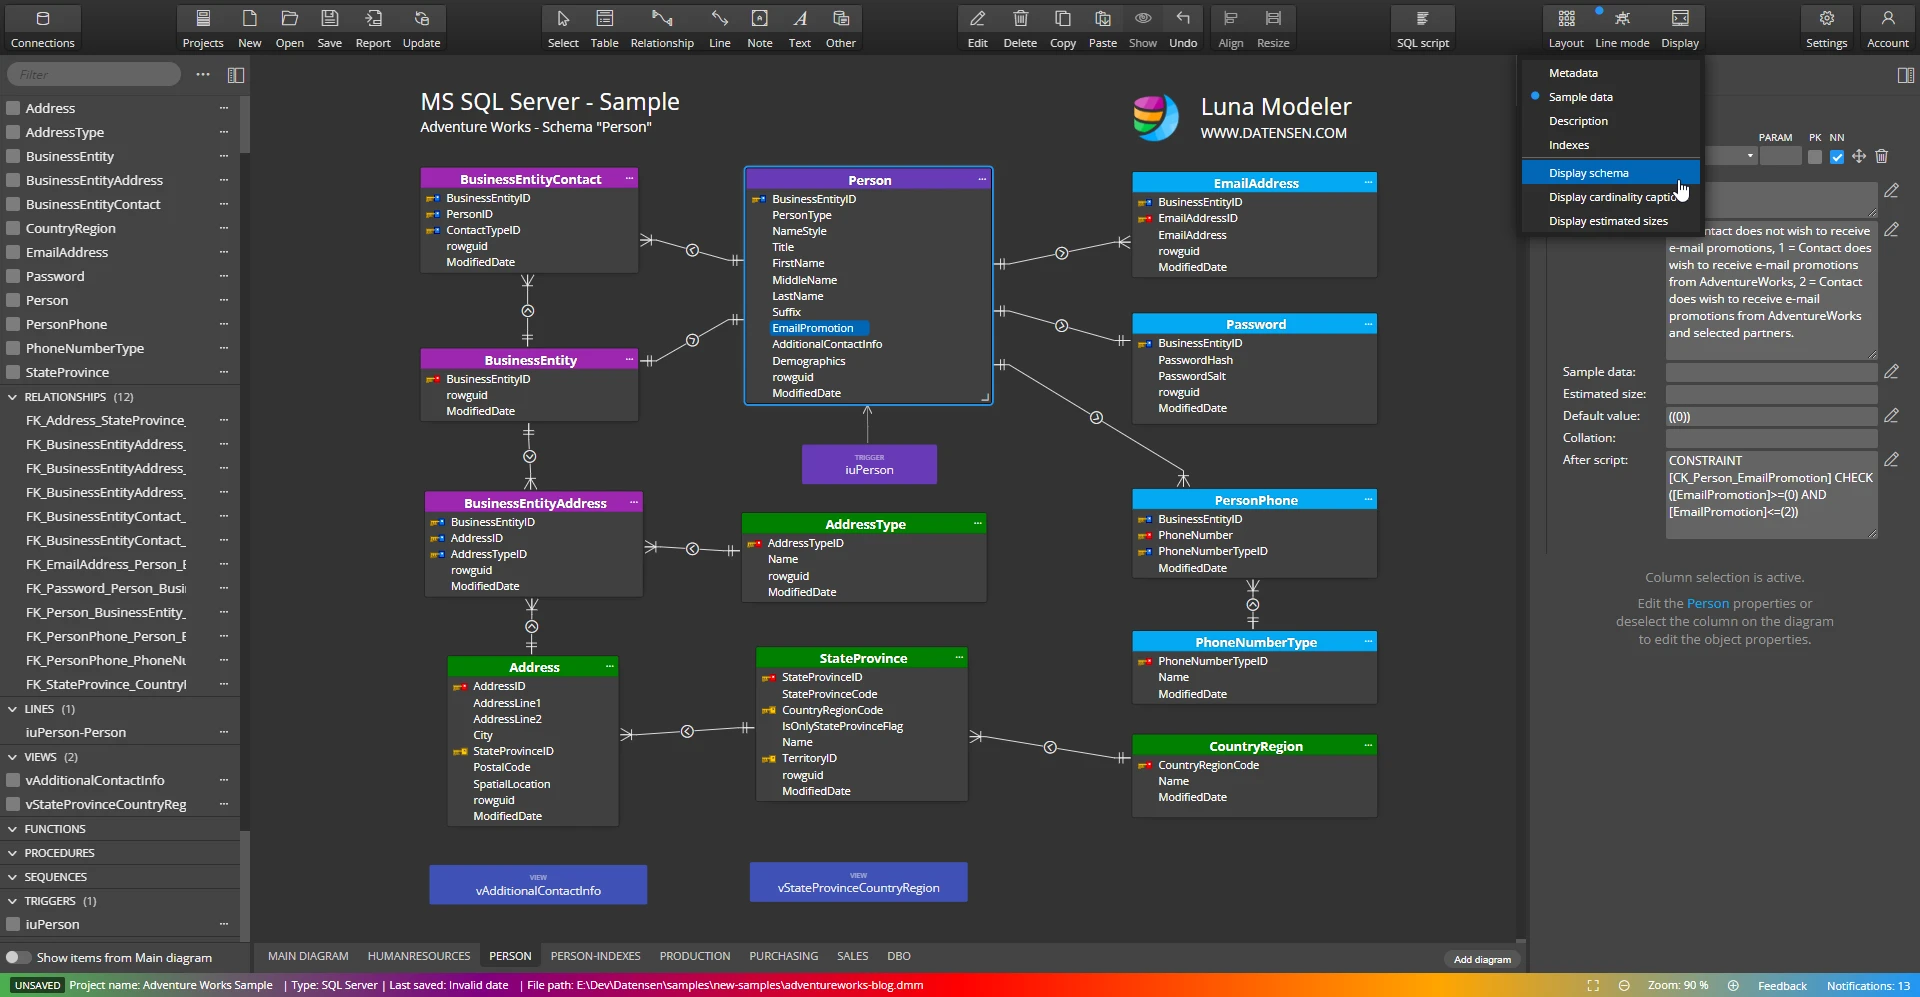The image size is (1920, 997).
Task: Open the Person table options menu
Action: [x=982, y=179]
